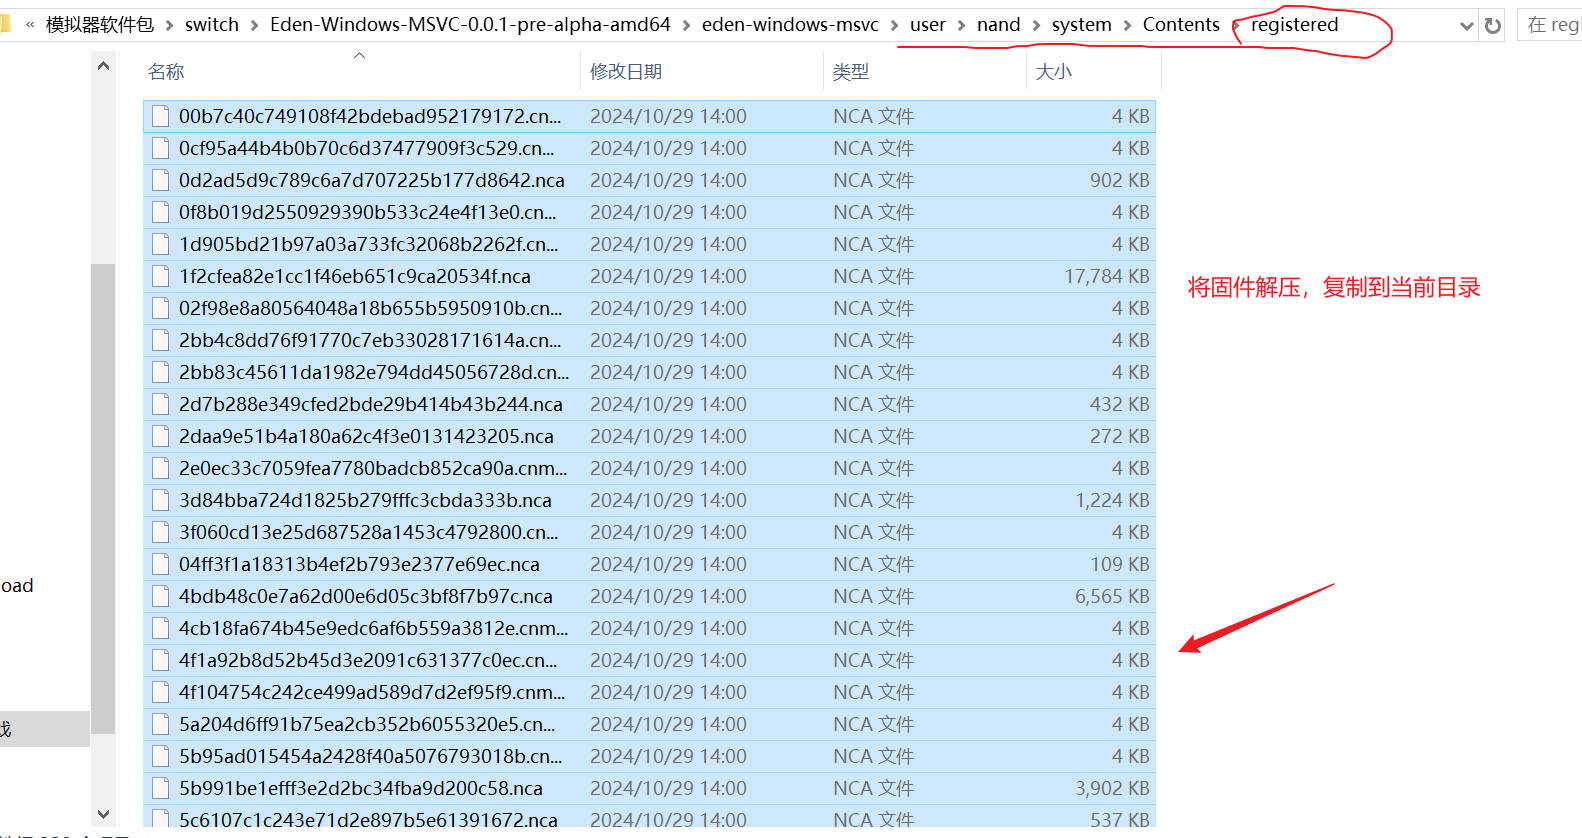
Task: Click file icon of 5b991be1efff3e2d2bc34fba9d200c58.nca
Action: tap(160, 788)
